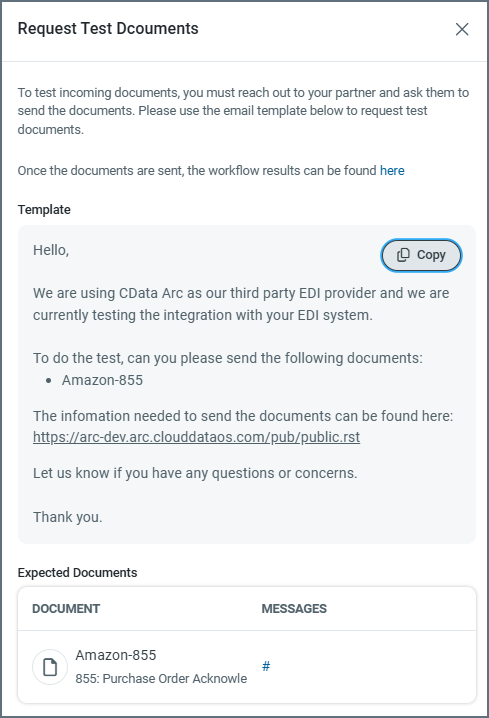Click the 'Thank you.' closing line
This screenshot has height=718, width=489.
pos(68,517)
